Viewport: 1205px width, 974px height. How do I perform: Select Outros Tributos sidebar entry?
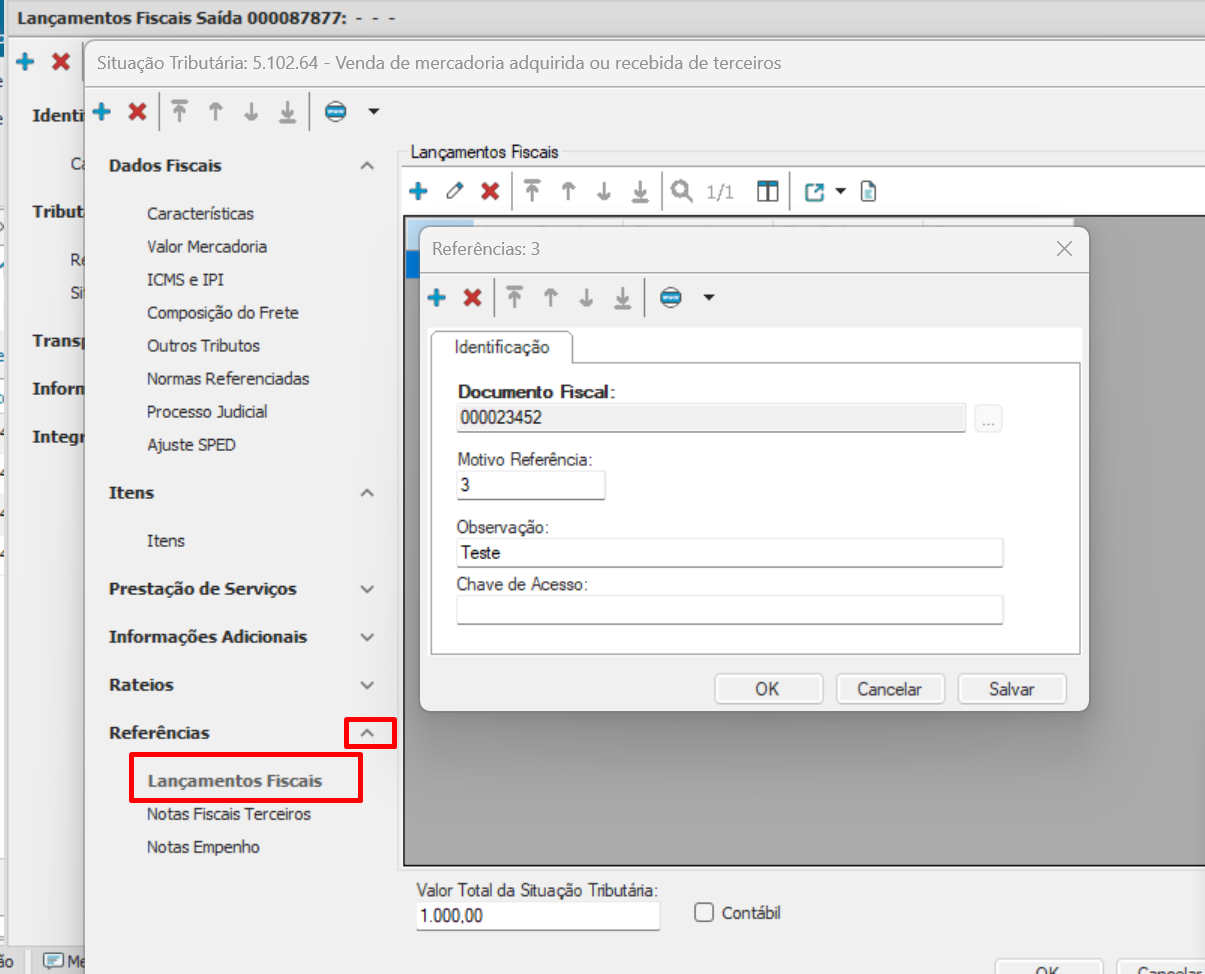coord(203,346)
